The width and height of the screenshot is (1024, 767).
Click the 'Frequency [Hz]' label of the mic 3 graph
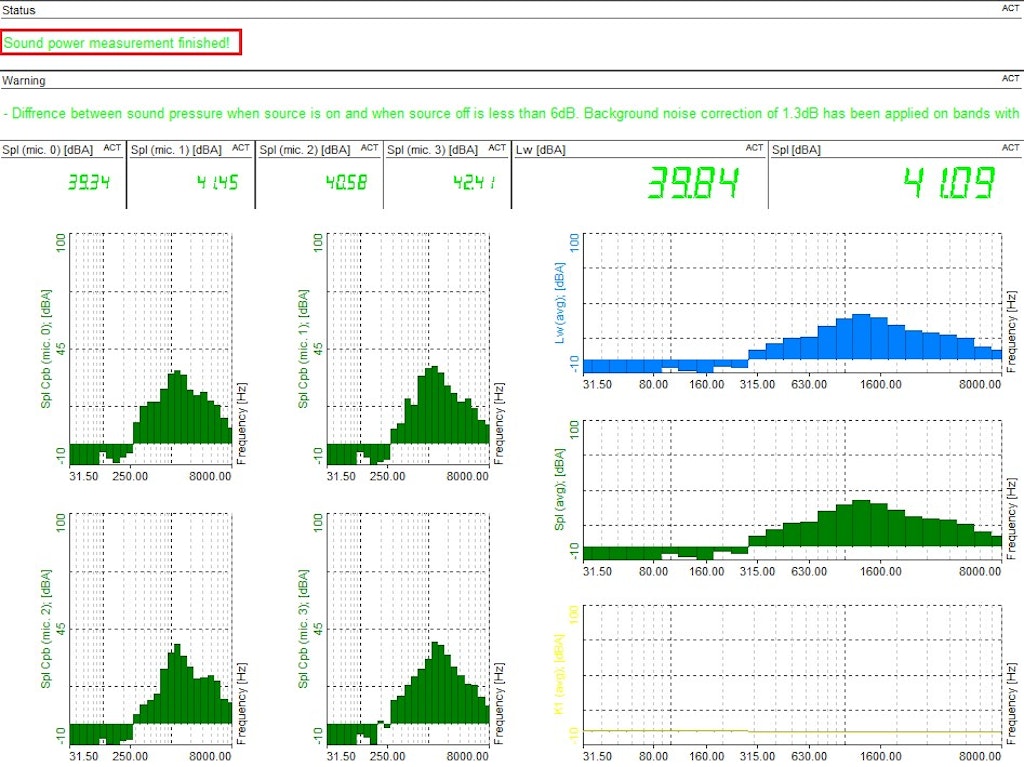point(499,704)
